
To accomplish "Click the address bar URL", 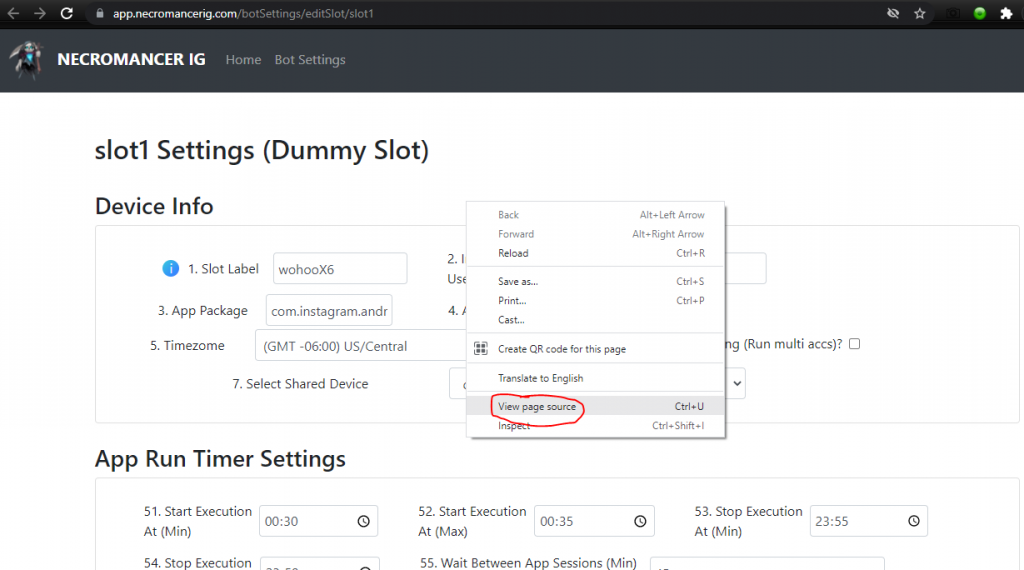I will 243,13.
